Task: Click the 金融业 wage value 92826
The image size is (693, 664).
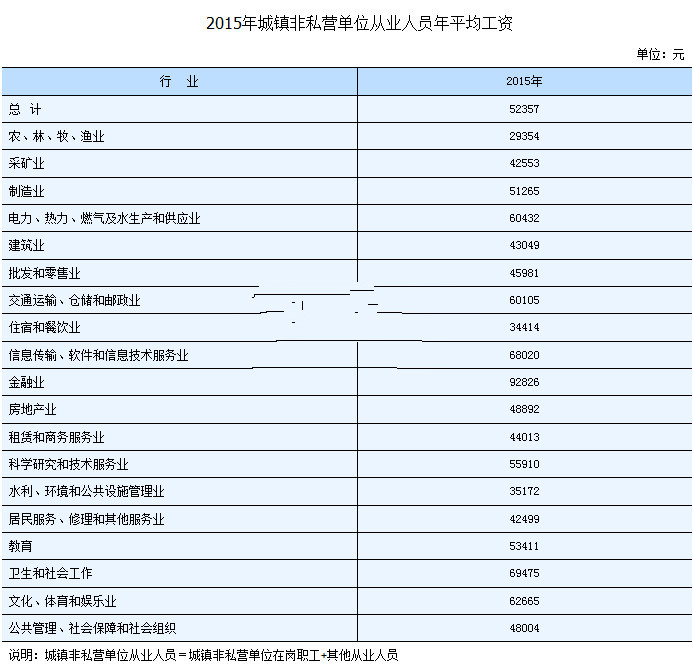Action: coord(524,382)
